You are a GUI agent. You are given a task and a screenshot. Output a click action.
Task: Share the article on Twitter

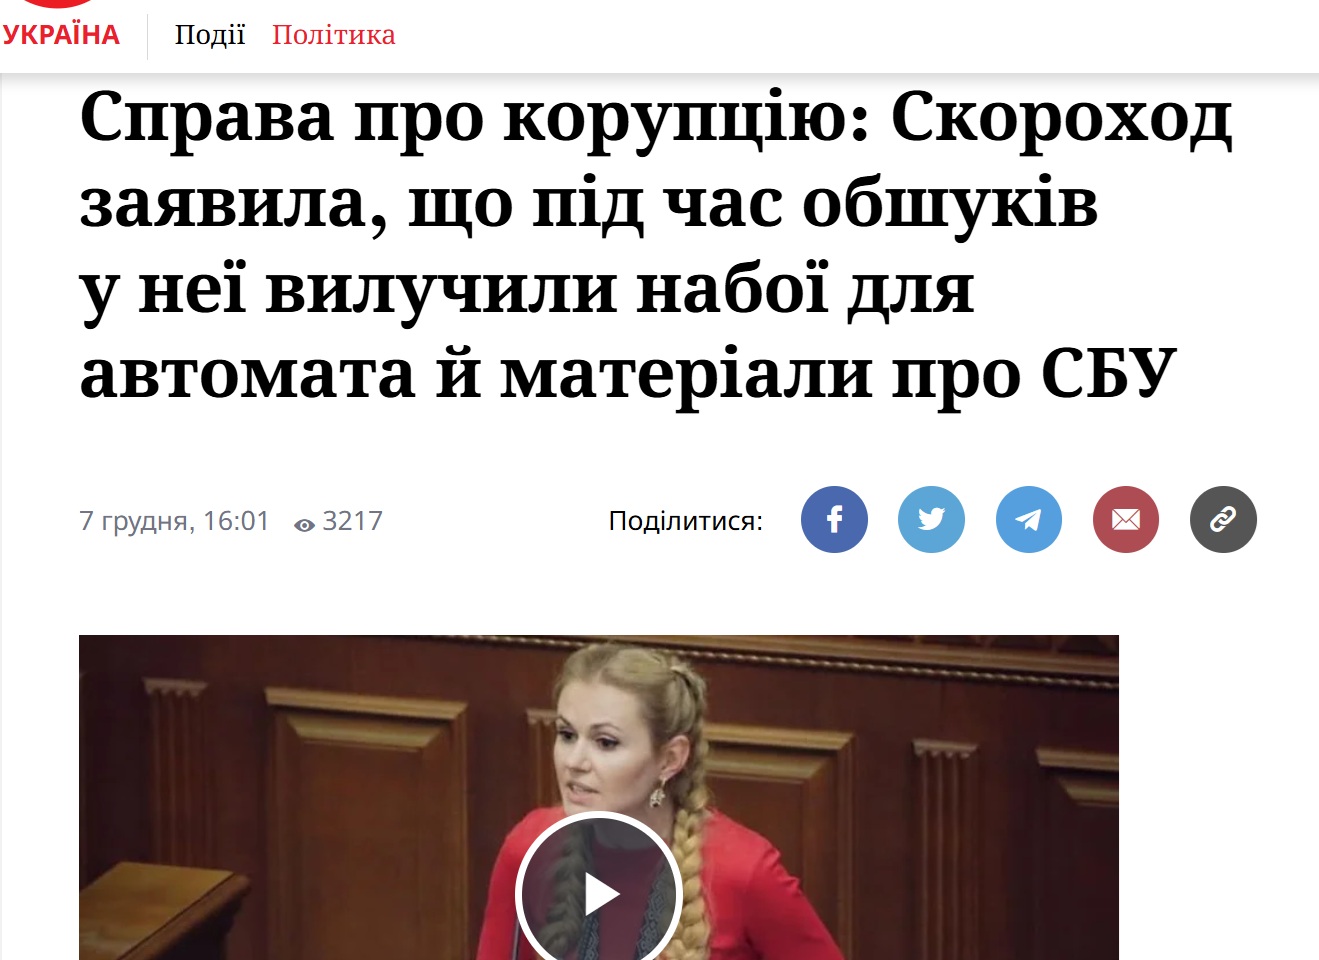pos(931,520)
